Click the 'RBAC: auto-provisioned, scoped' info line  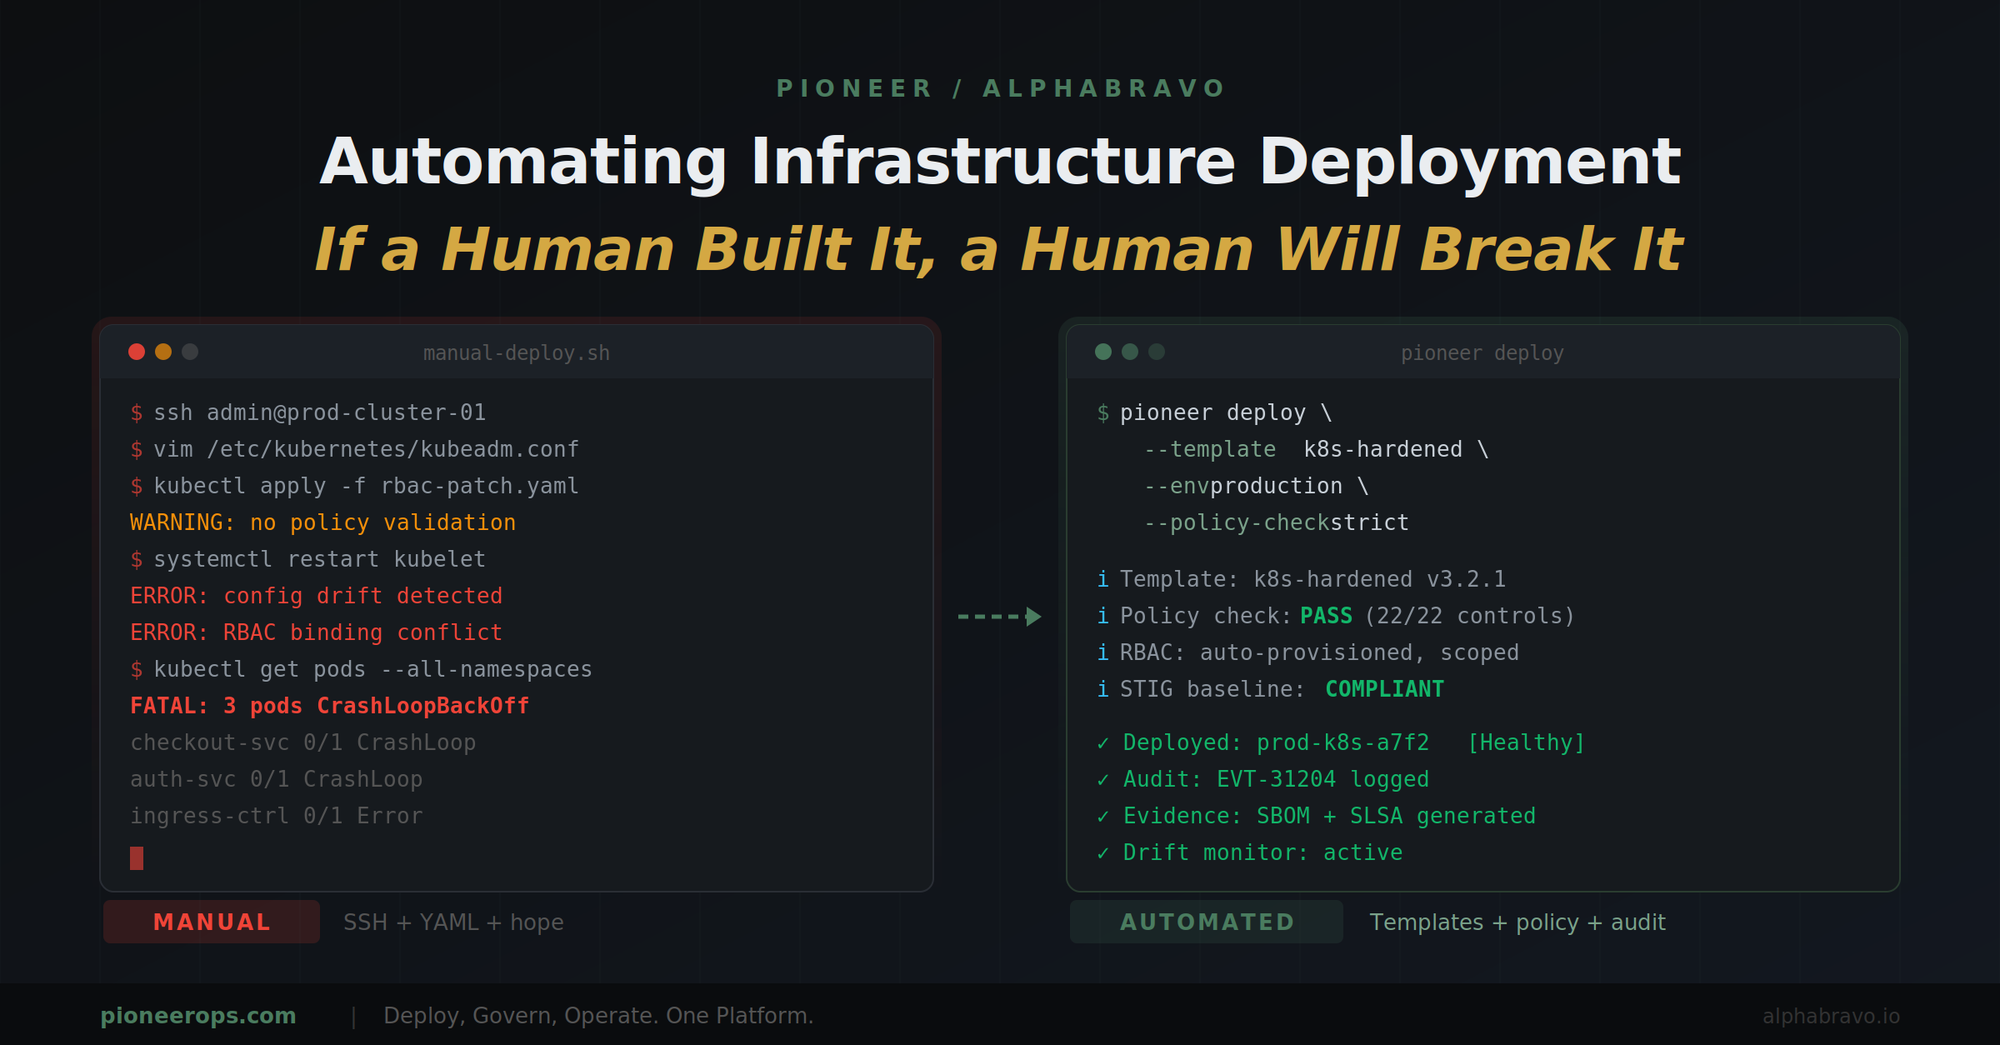[x=1308, y=653]
